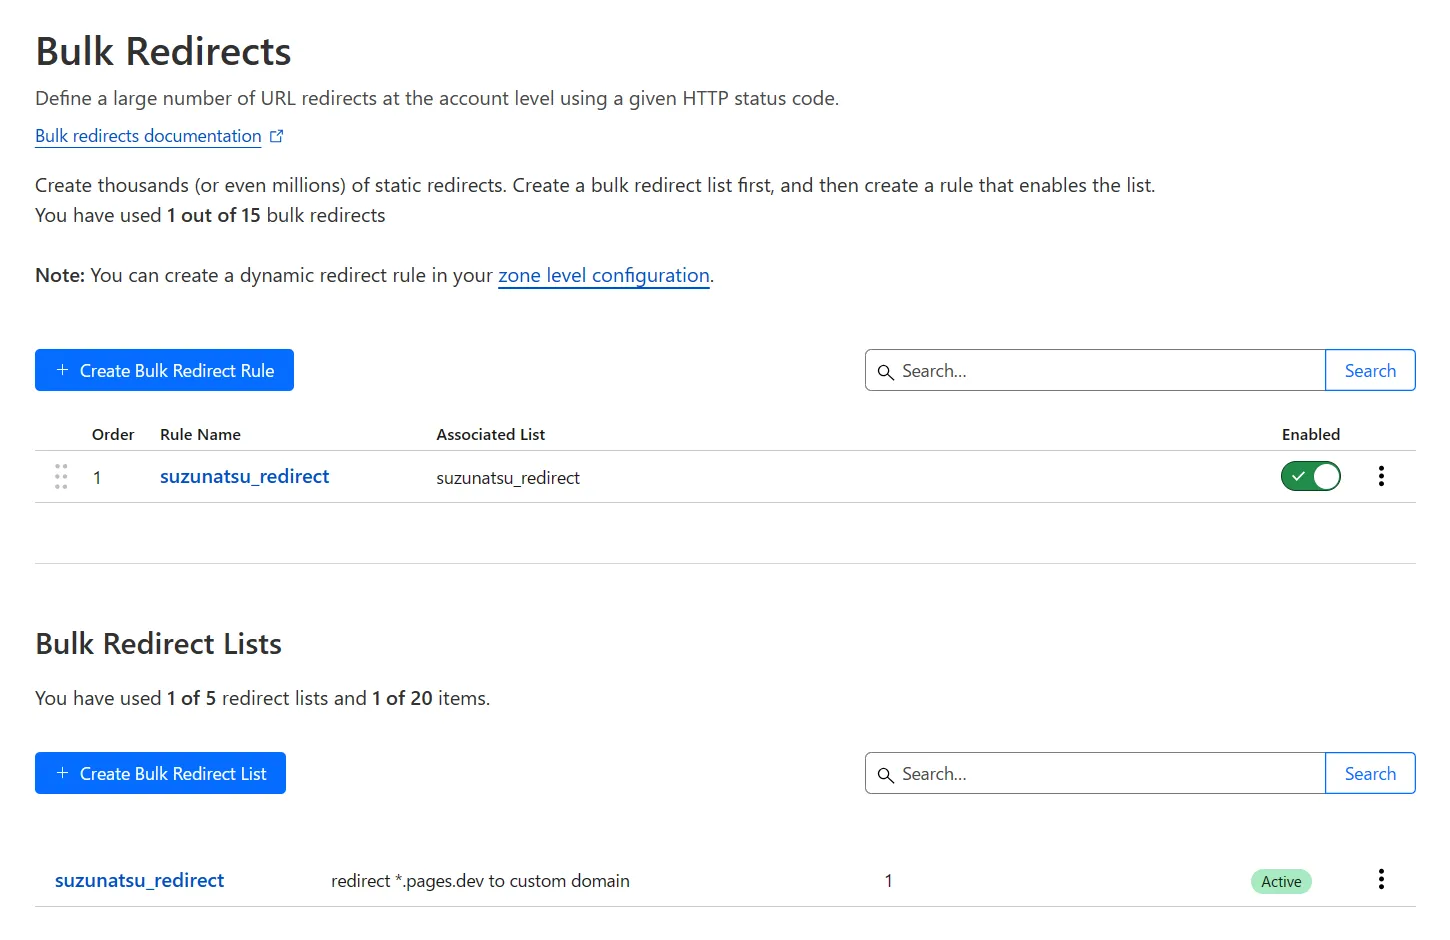Grab the drag handle of rule 1
Viewport: 1450px width, 940px height.
coord(61,476)
